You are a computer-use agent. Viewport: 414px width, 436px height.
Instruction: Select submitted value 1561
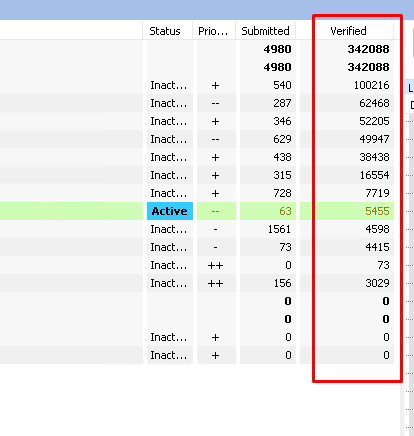coord(279,229)
